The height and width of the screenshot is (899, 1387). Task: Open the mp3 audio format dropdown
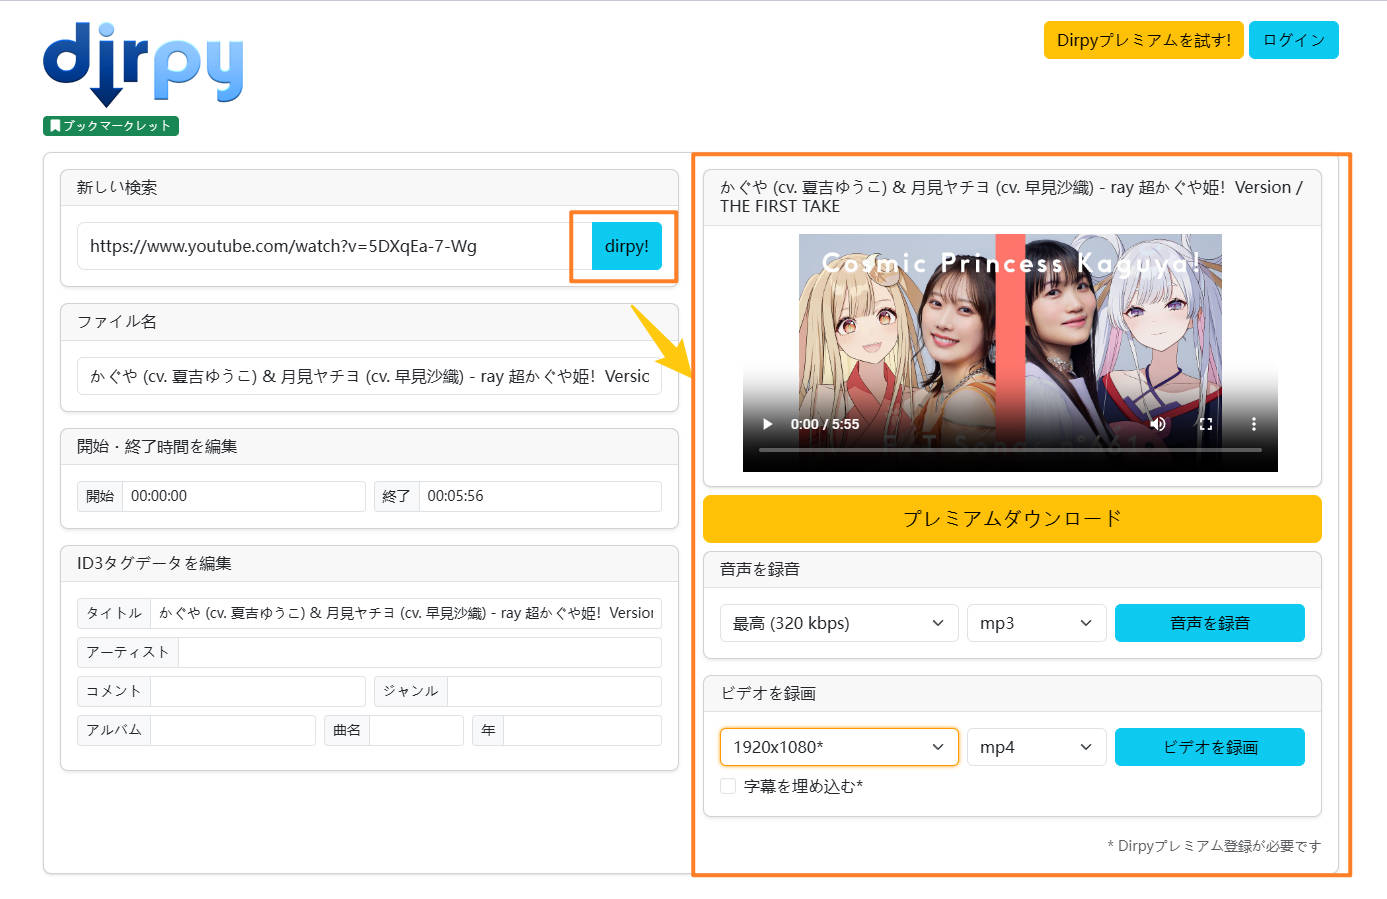(1036, 623)
